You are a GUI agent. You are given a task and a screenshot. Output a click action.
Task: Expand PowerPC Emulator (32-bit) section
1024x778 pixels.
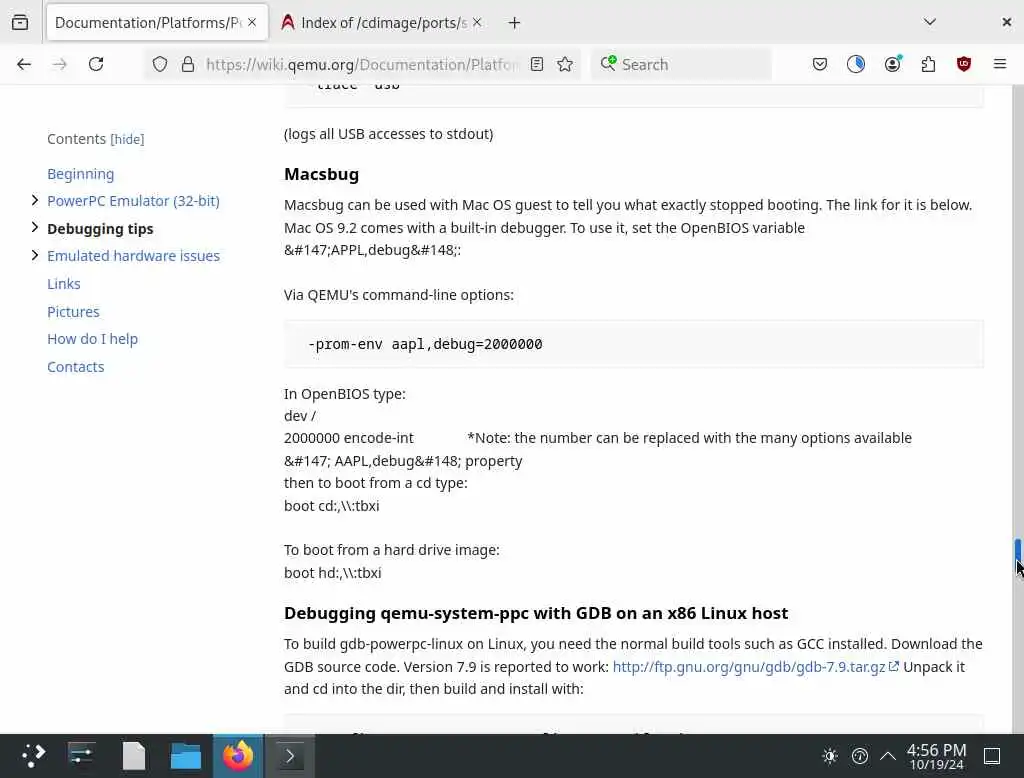(35, 200)
